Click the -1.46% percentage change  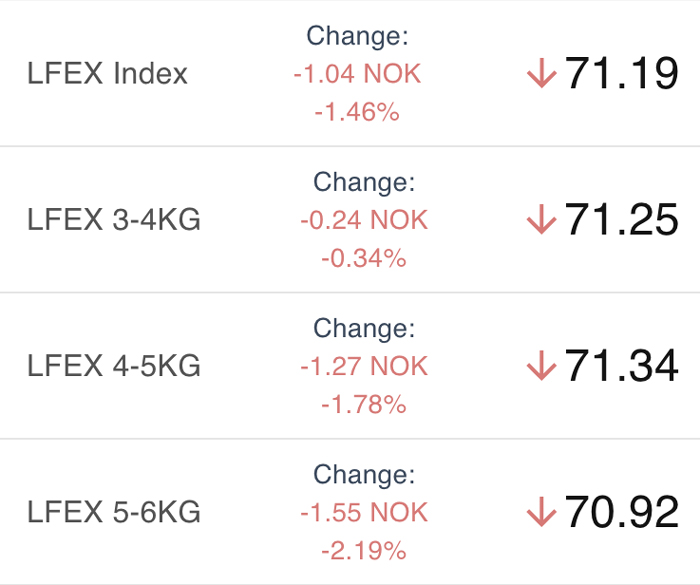(x=357, y=112)
